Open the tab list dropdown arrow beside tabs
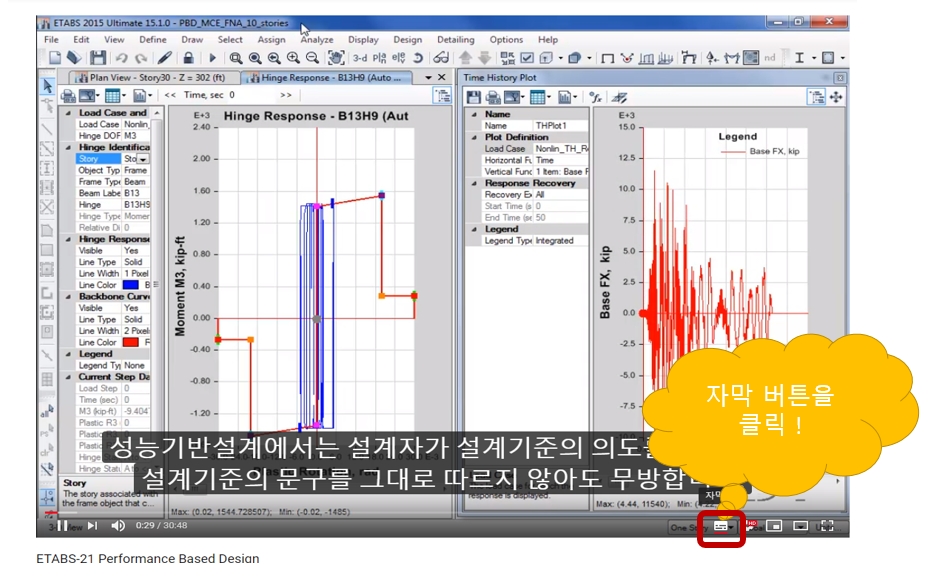Viewport: 931px width, 582px height. (x=428, y=78)
